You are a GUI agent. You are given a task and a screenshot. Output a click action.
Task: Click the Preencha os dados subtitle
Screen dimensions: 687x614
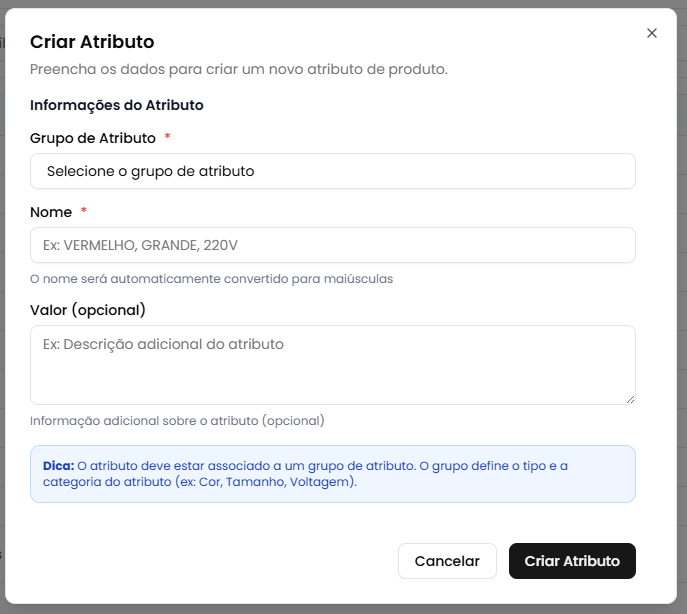tap(238, 69)
